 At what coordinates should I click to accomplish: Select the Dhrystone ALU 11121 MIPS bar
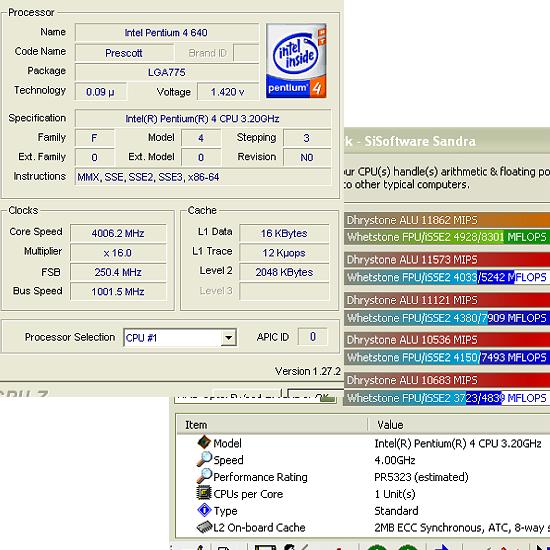pyautogui.click(x=447, y=300)
